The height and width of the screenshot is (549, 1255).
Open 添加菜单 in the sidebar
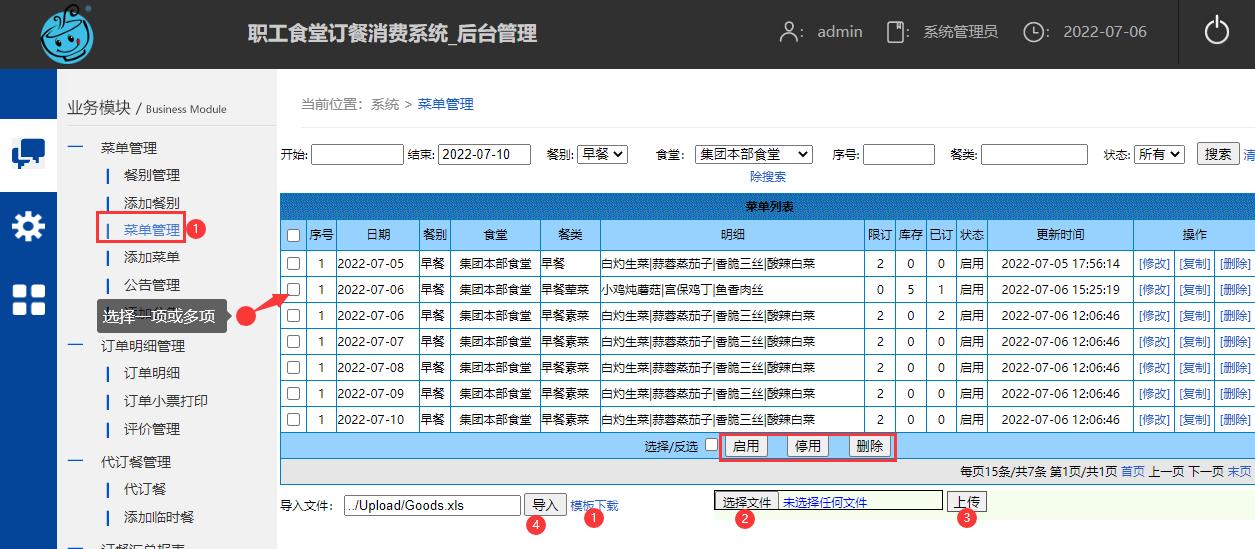click(152, 257)
